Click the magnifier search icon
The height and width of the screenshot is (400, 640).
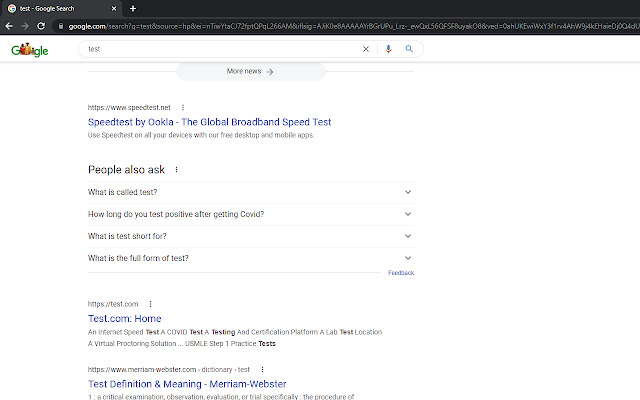click(409, 49)
